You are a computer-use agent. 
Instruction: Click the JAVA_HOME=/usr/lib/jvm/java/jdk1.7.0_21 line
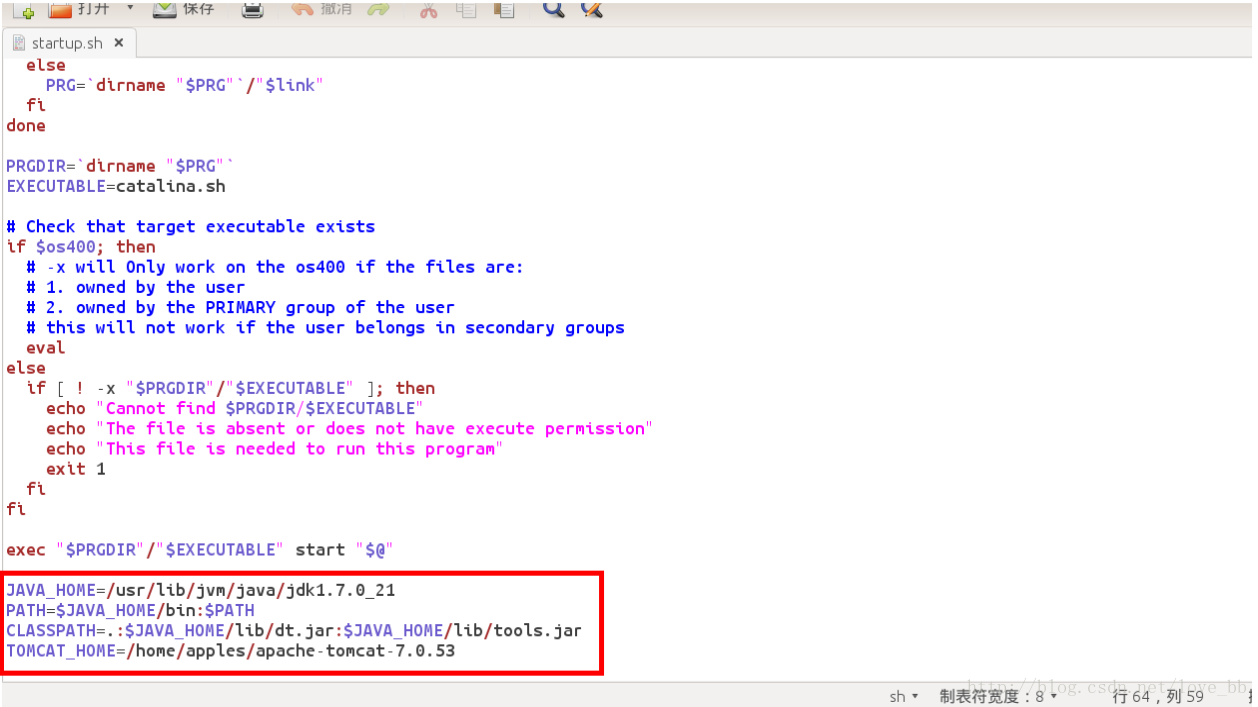click(x=200, y=590)
